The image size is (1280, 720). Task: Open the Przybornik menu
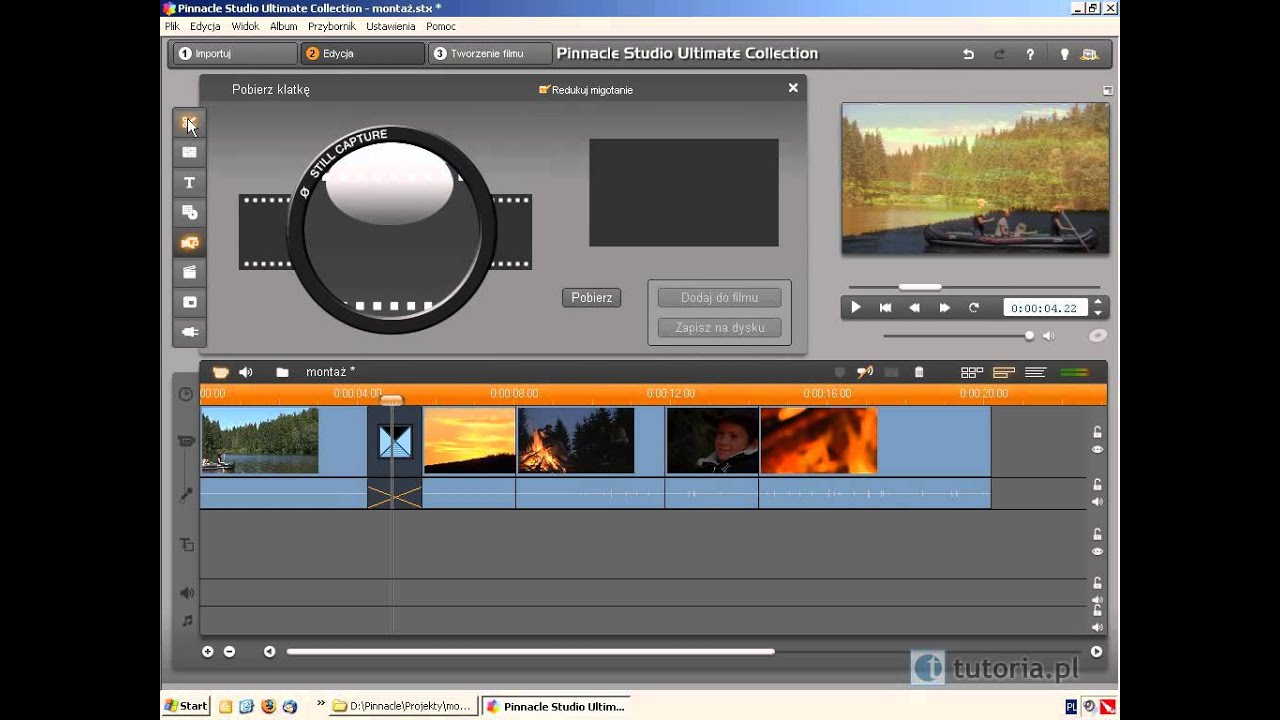pos(330,26)
